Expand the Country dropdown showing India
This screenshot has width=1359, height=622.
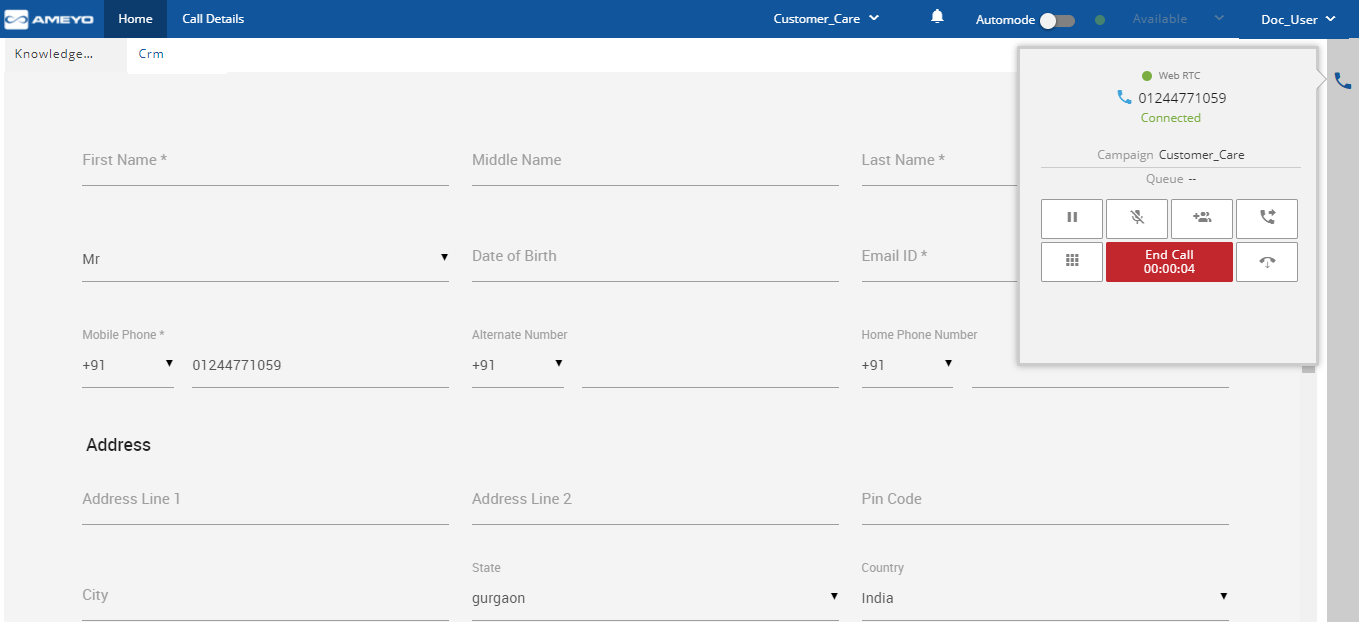(x=1044, y=598)
